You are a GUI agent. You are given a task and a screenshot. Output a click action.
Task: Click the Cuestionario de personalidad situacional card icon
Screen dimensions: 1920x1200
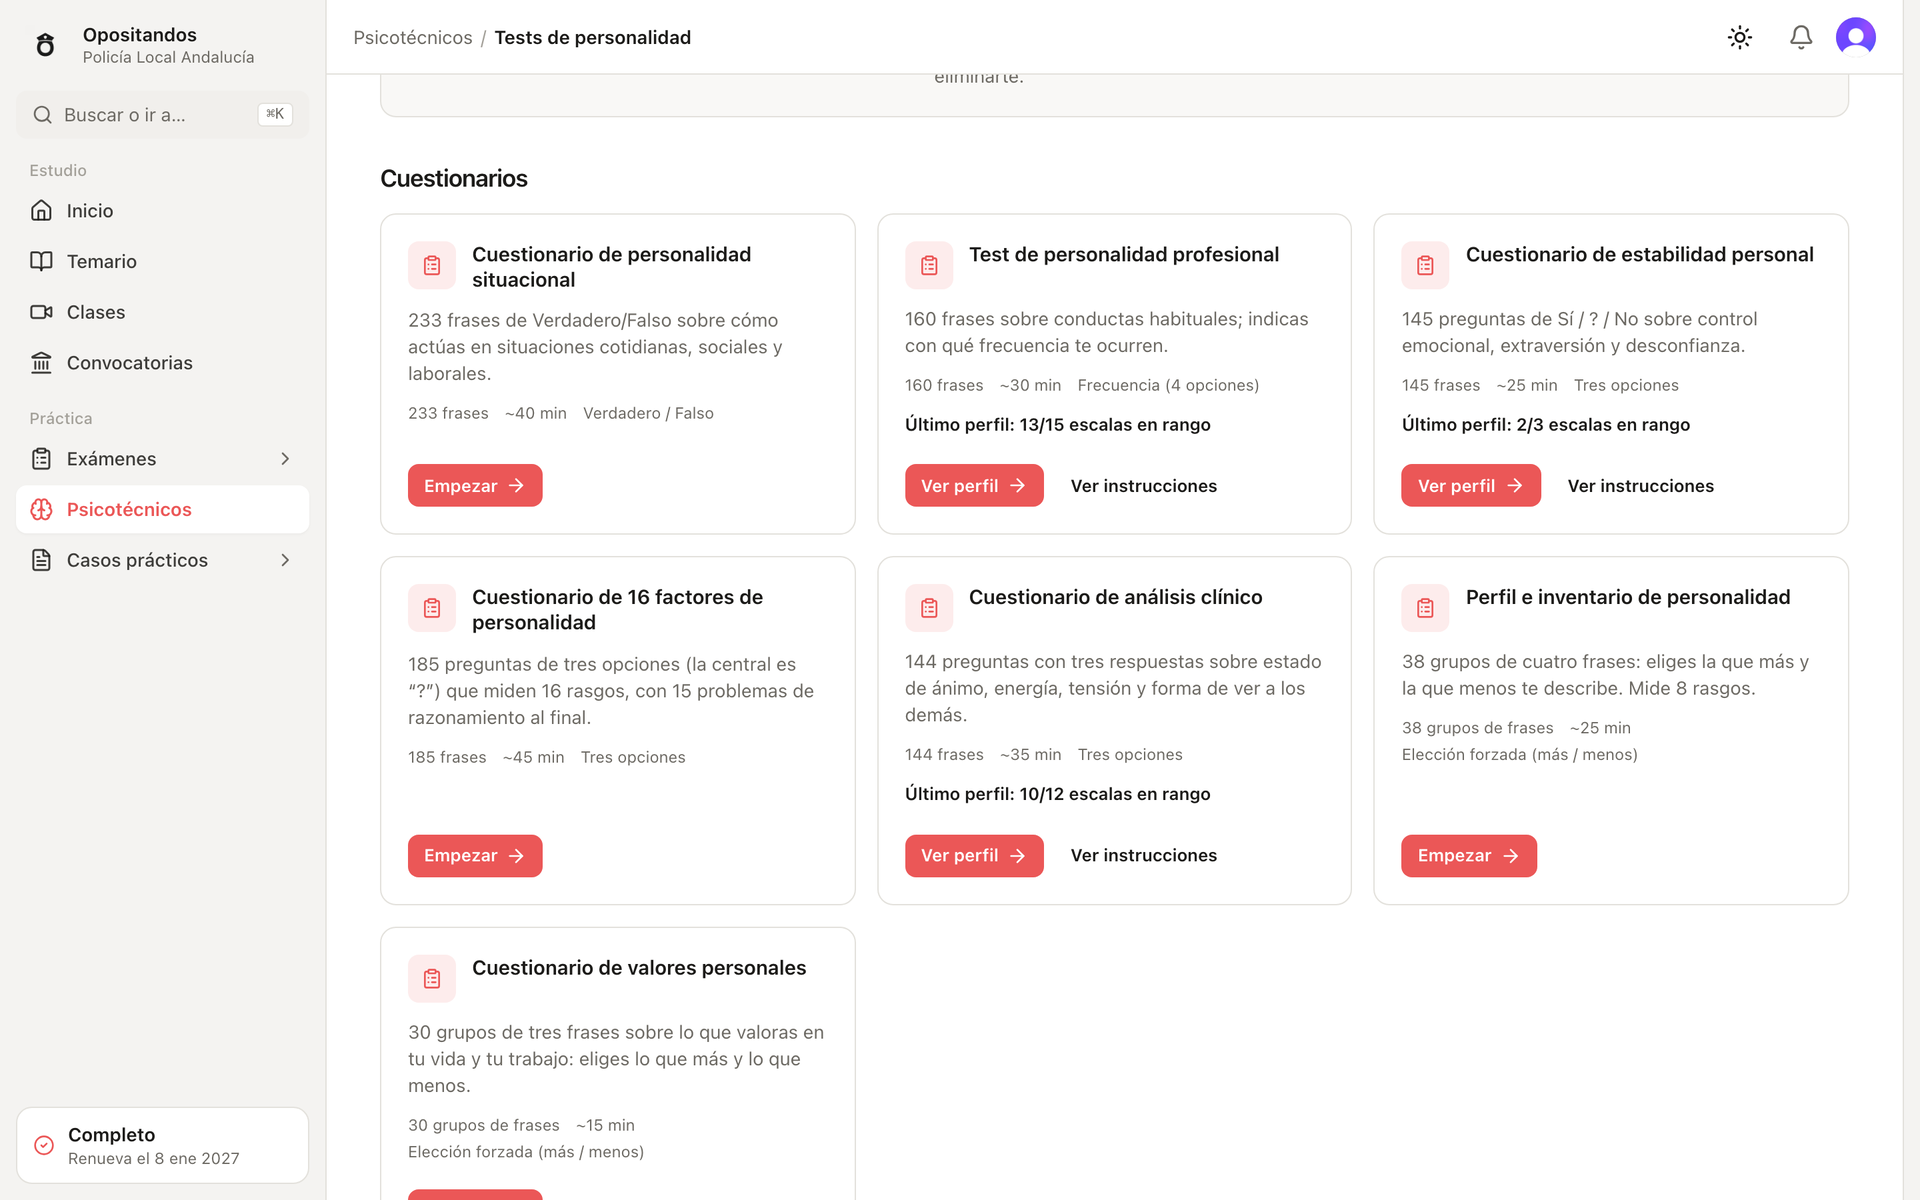point(432,266)
